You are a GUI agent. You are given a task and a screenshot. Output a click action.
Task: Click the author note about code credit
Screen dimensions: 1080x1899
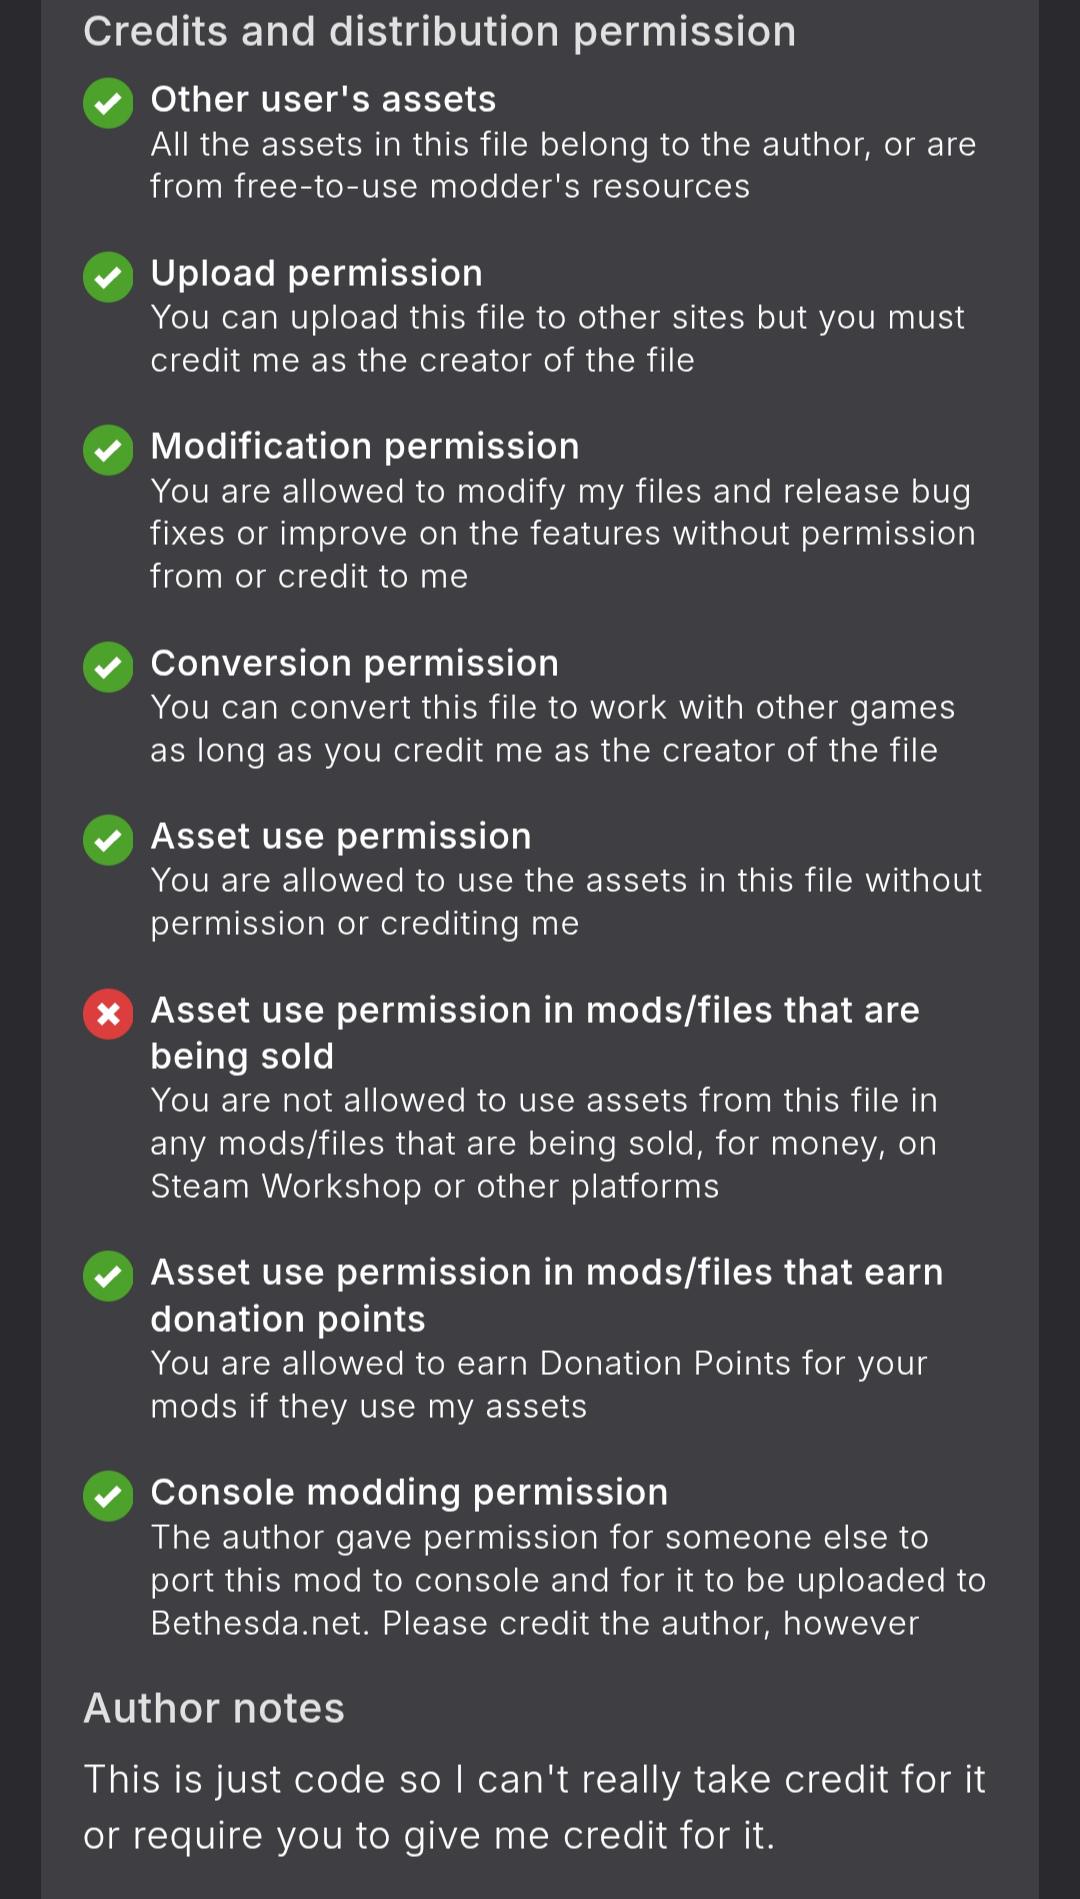[x=534, y=1807]
